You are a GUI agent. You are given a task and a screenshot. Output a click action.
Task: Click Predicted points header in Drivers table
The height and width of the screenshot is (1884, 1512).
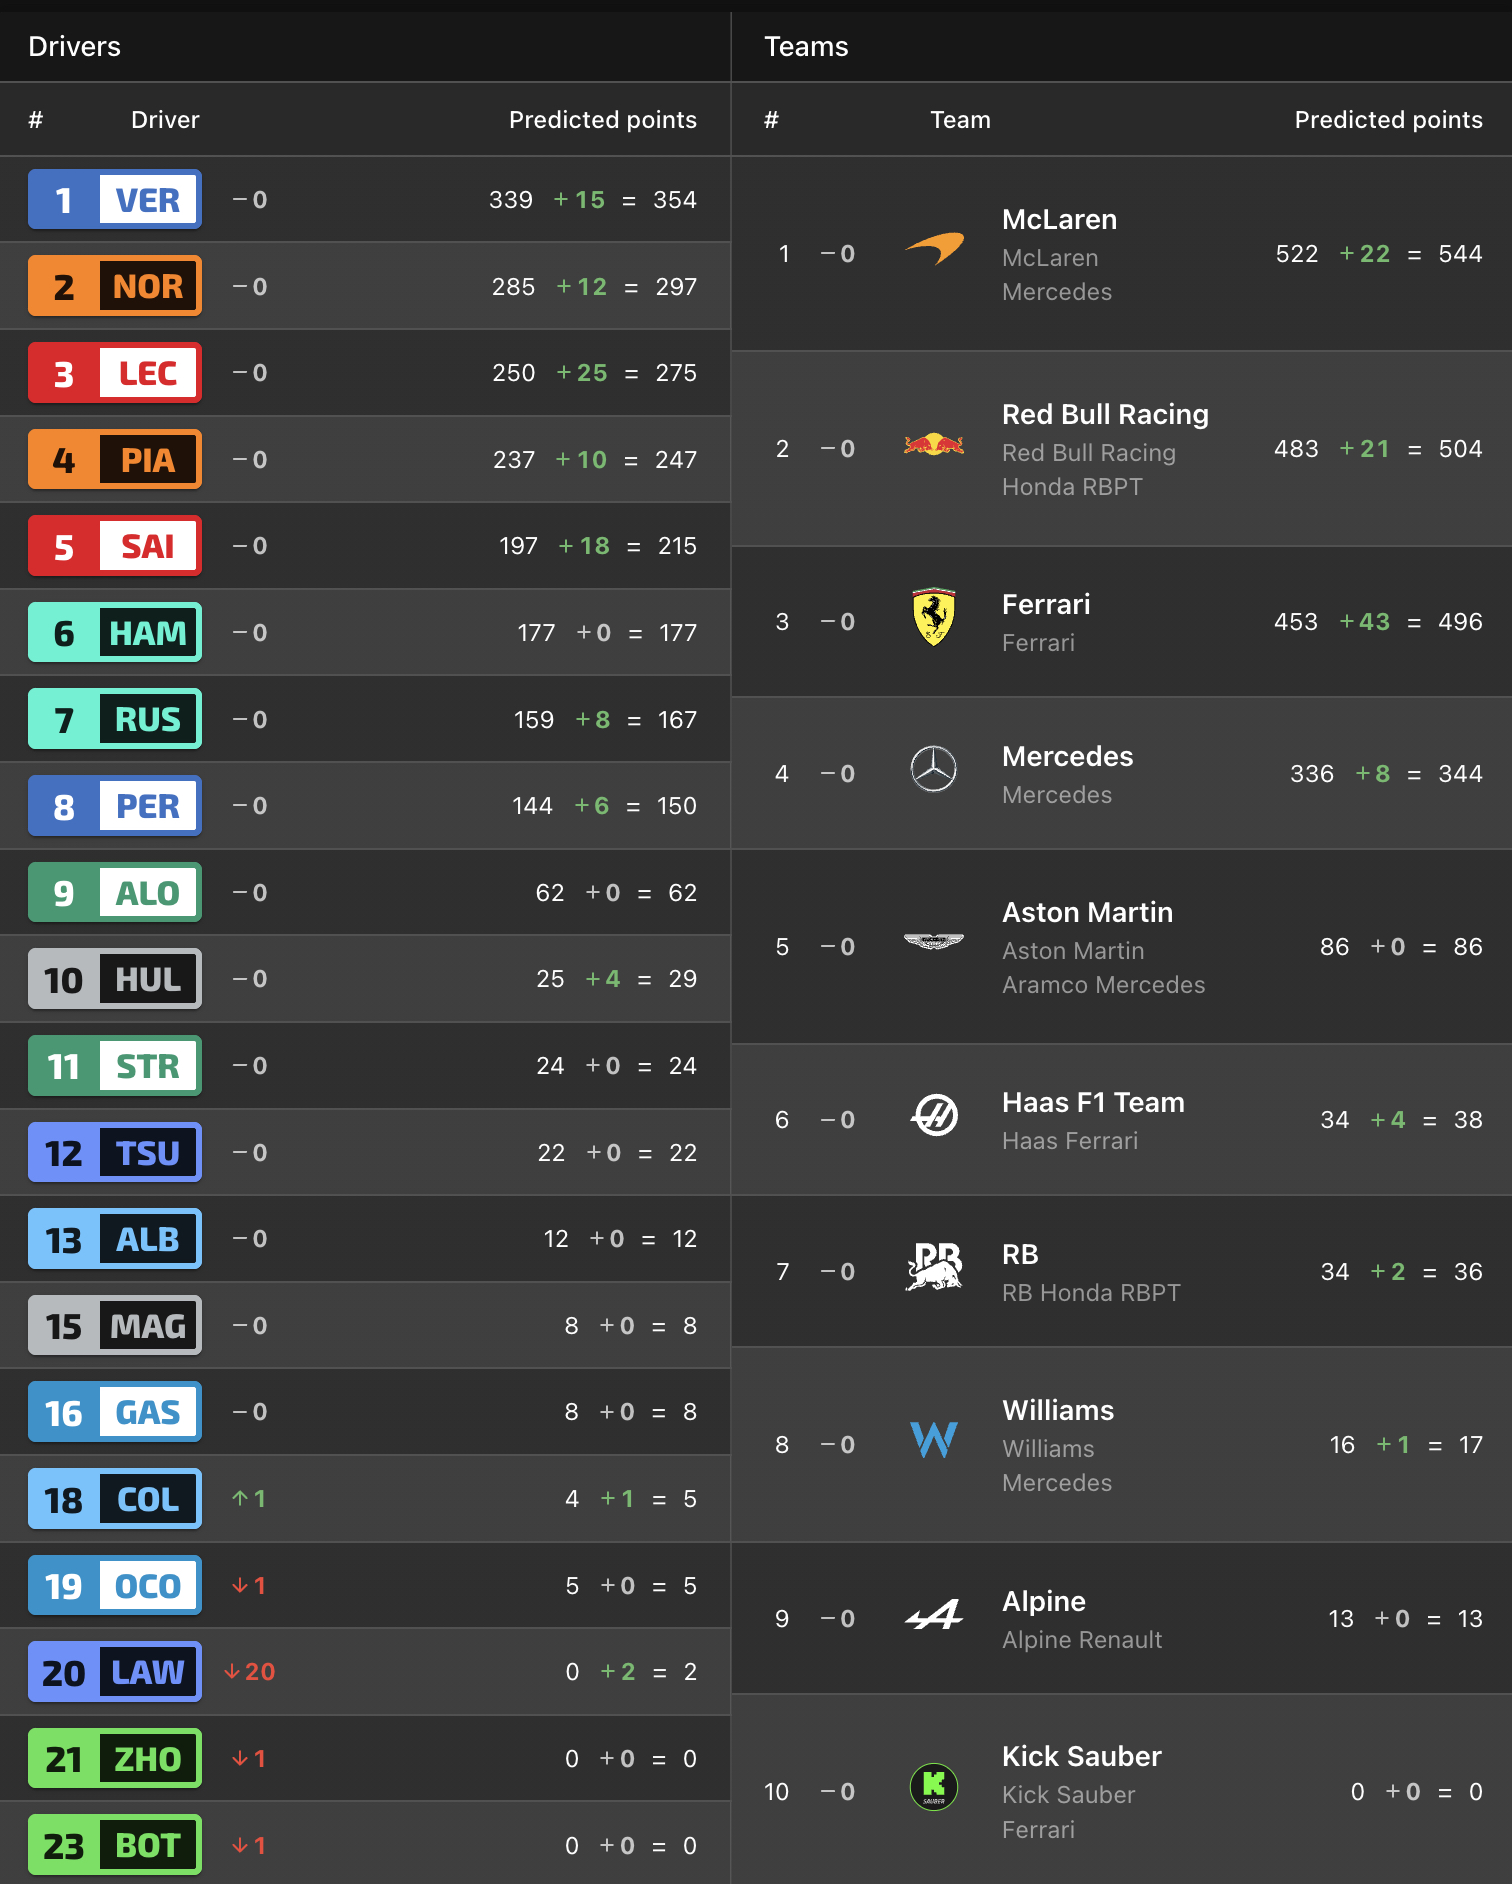tap(602, 120)
